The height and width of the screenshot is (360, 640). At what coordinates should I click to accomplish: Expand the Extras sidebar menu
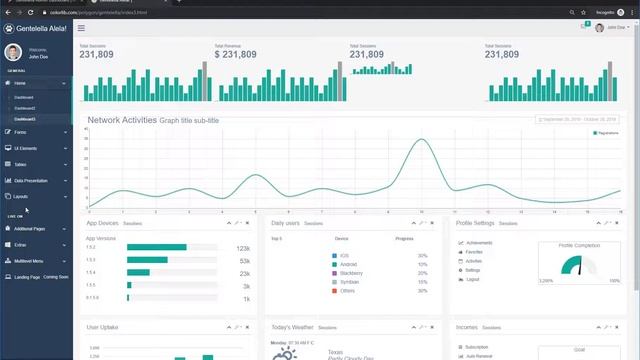tap(36, 245)
